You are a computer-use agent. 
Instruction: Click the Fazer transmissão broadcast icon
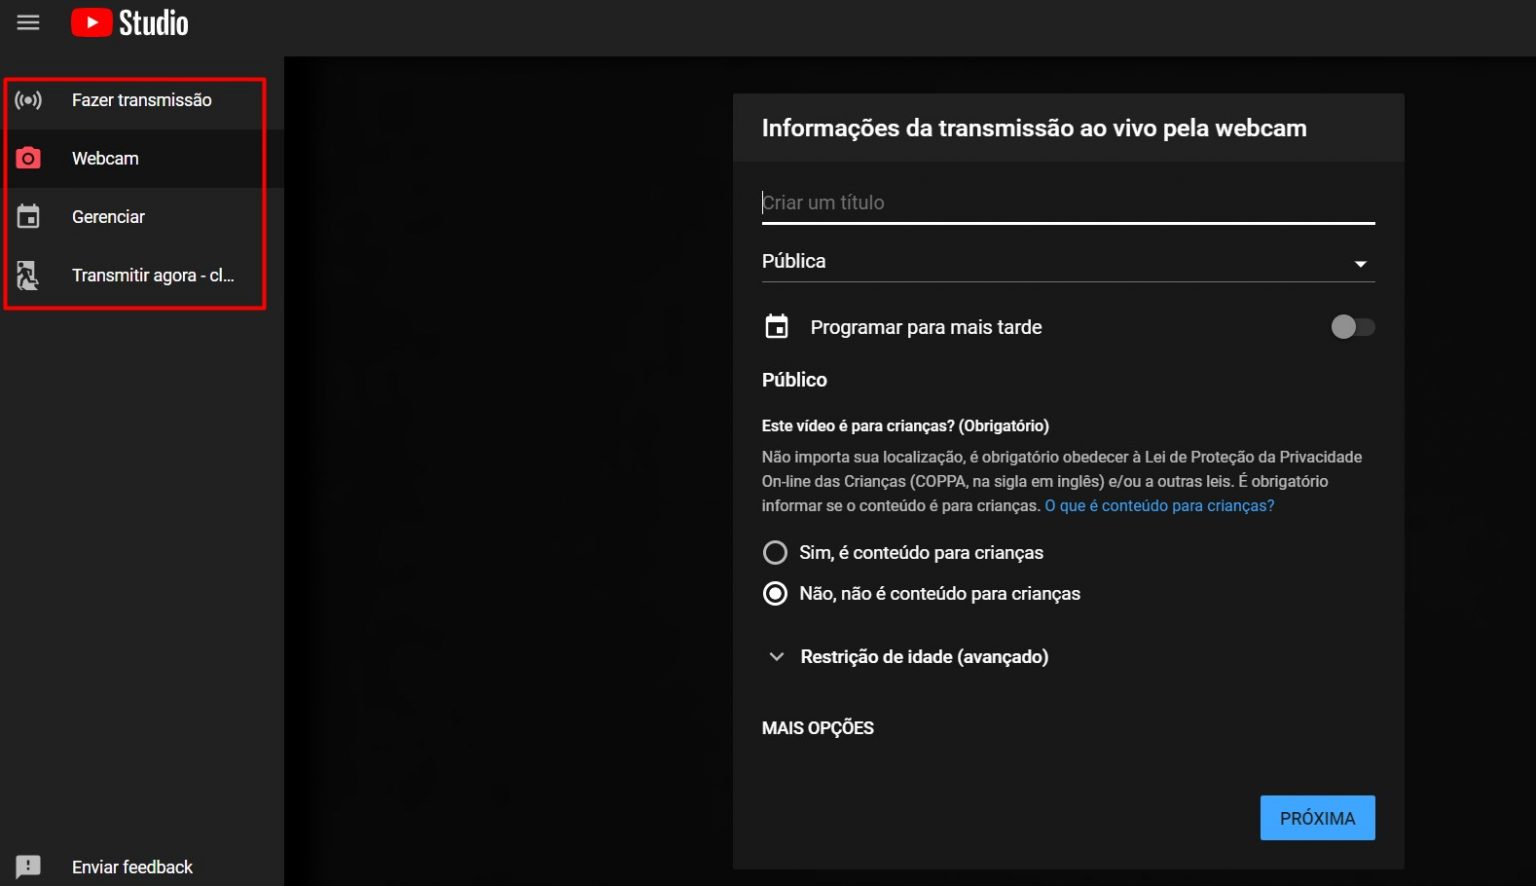point(28,100)
